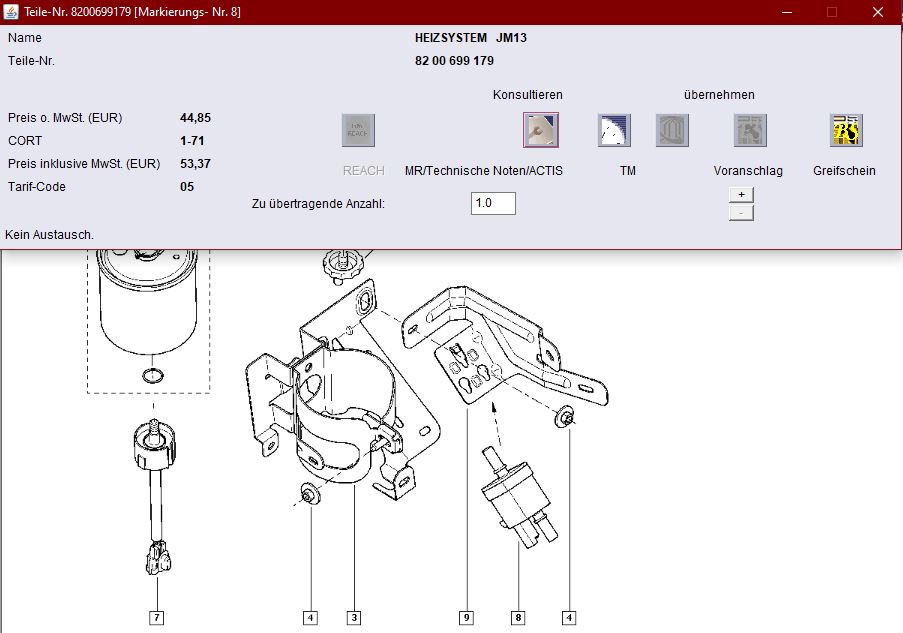903x633 pixels.
Task: Select callout number 7 in diagram
Action: (157, 617)
